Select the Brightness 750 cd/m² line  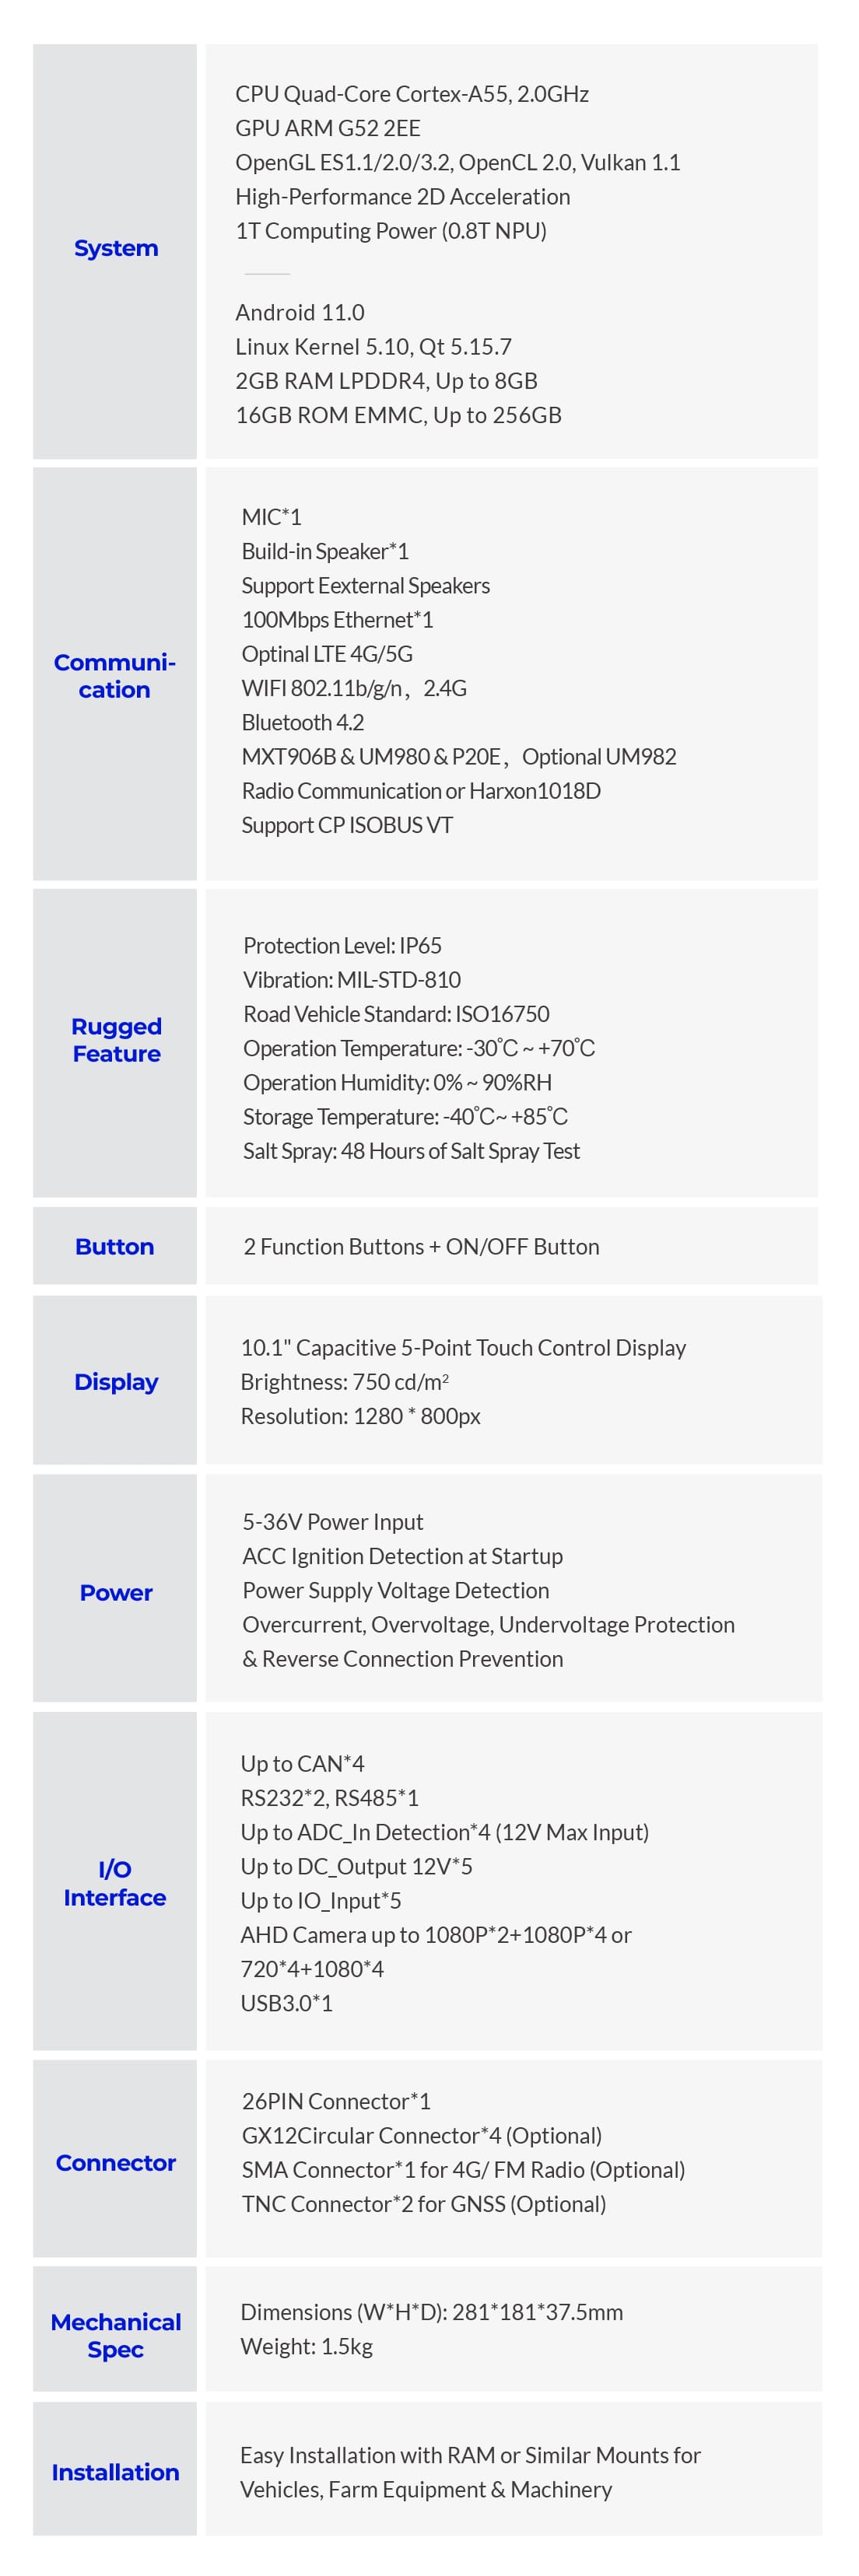tap(345, 1382)
